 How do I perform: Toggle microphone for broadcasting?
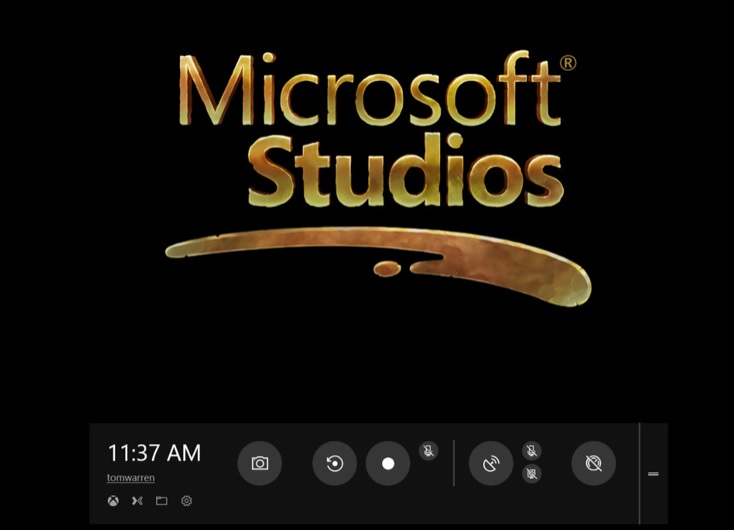(x=532, y=452)
